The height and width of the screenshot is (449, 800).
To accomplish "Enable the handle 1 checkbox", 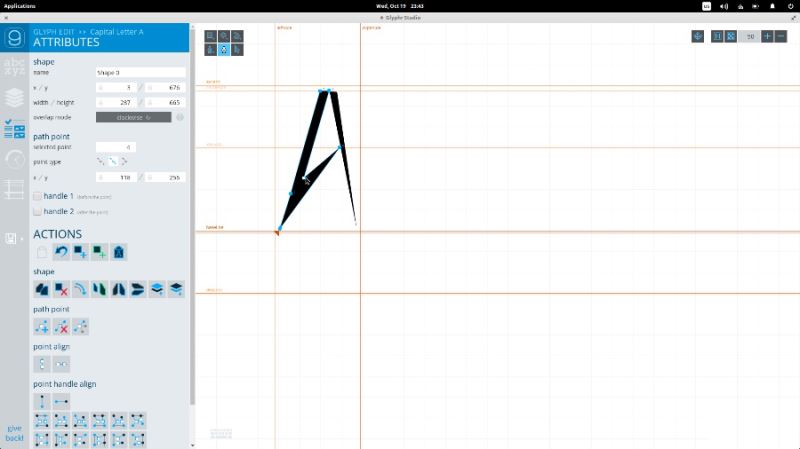I will (x=37, y=196).
